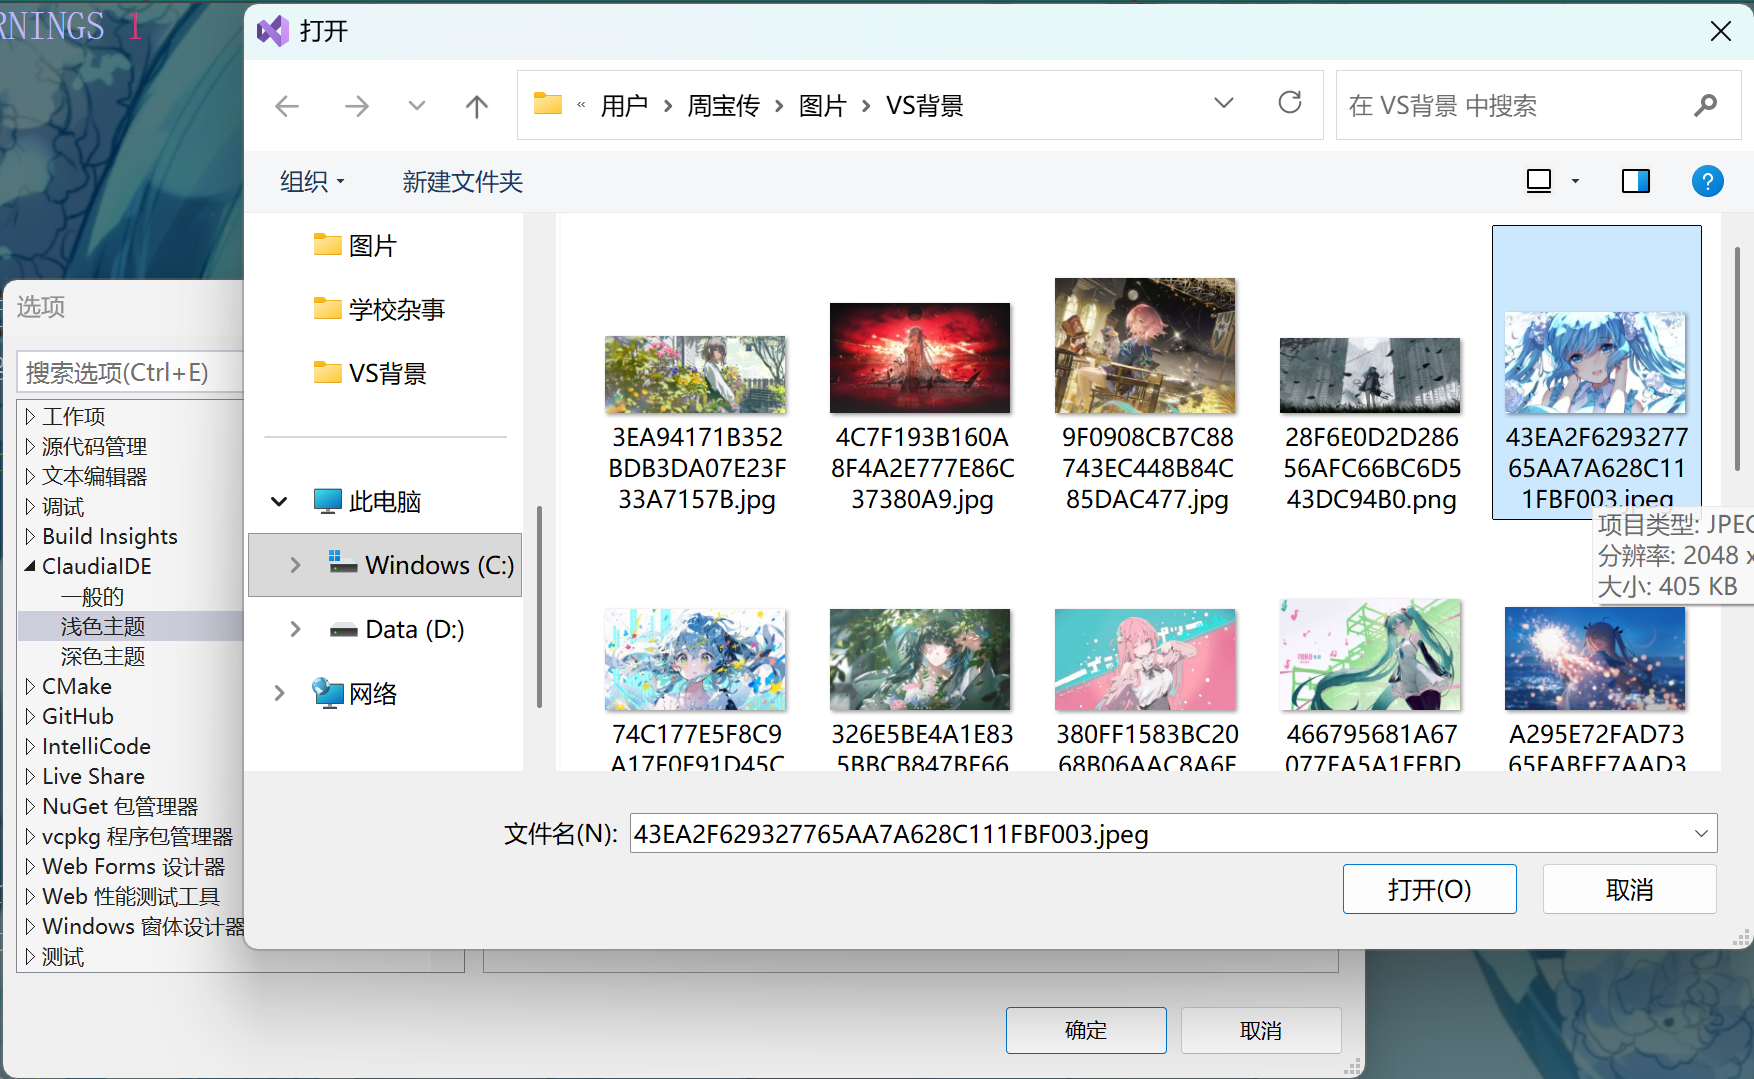This screenshot has width=1754, height=1079.
Task: Open the view options dropdown arrow
Action: point(1575,181)
